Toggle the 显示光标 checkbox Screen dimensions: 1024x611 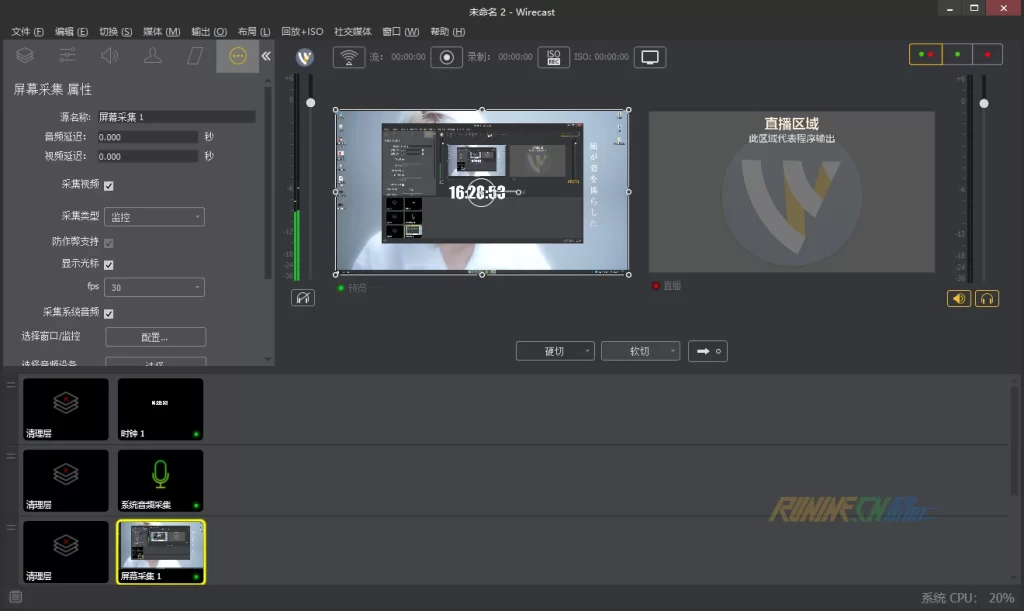pyautogui.click(x=109, y=265)
